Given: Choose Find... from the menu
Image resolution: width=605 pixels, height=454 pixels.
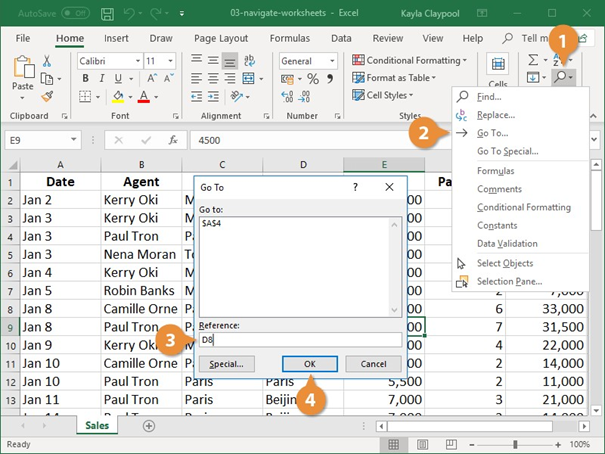Looking at the screenshot, I should pos(521,96).
